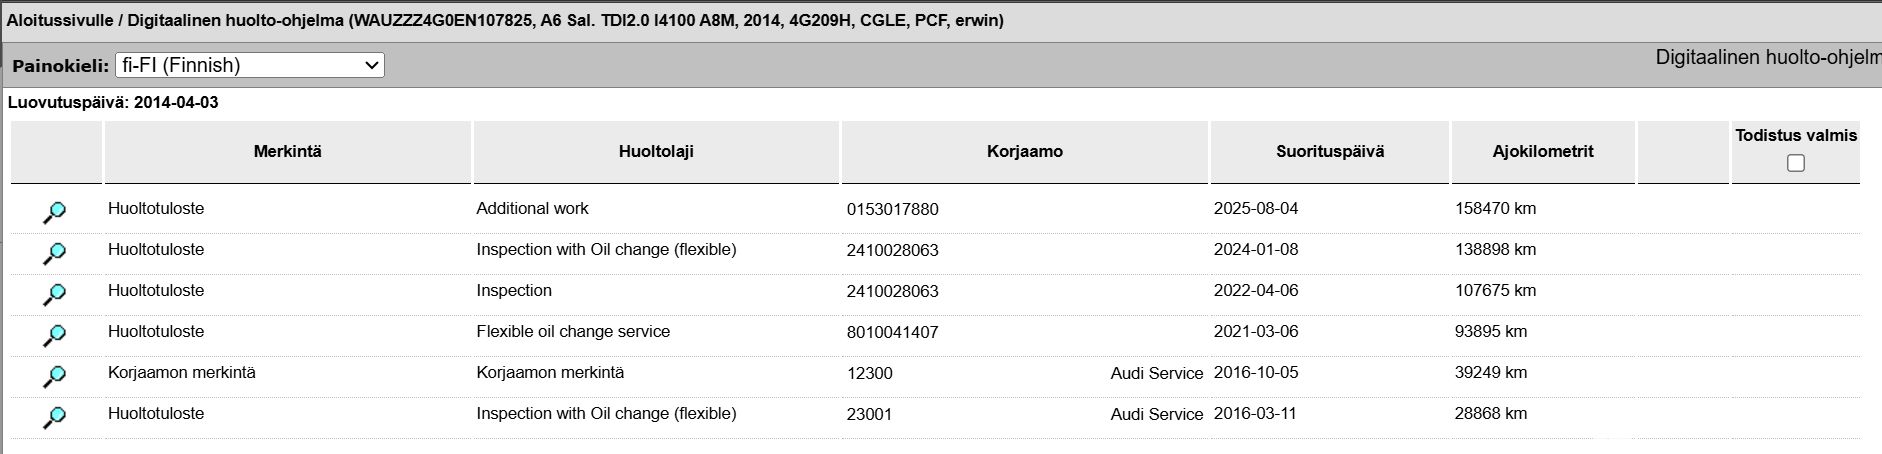The width and height of the screenshot is (1882, 454).
Task: Open magnifier for Korjaamon merkintä row
Action: point(54,377)
